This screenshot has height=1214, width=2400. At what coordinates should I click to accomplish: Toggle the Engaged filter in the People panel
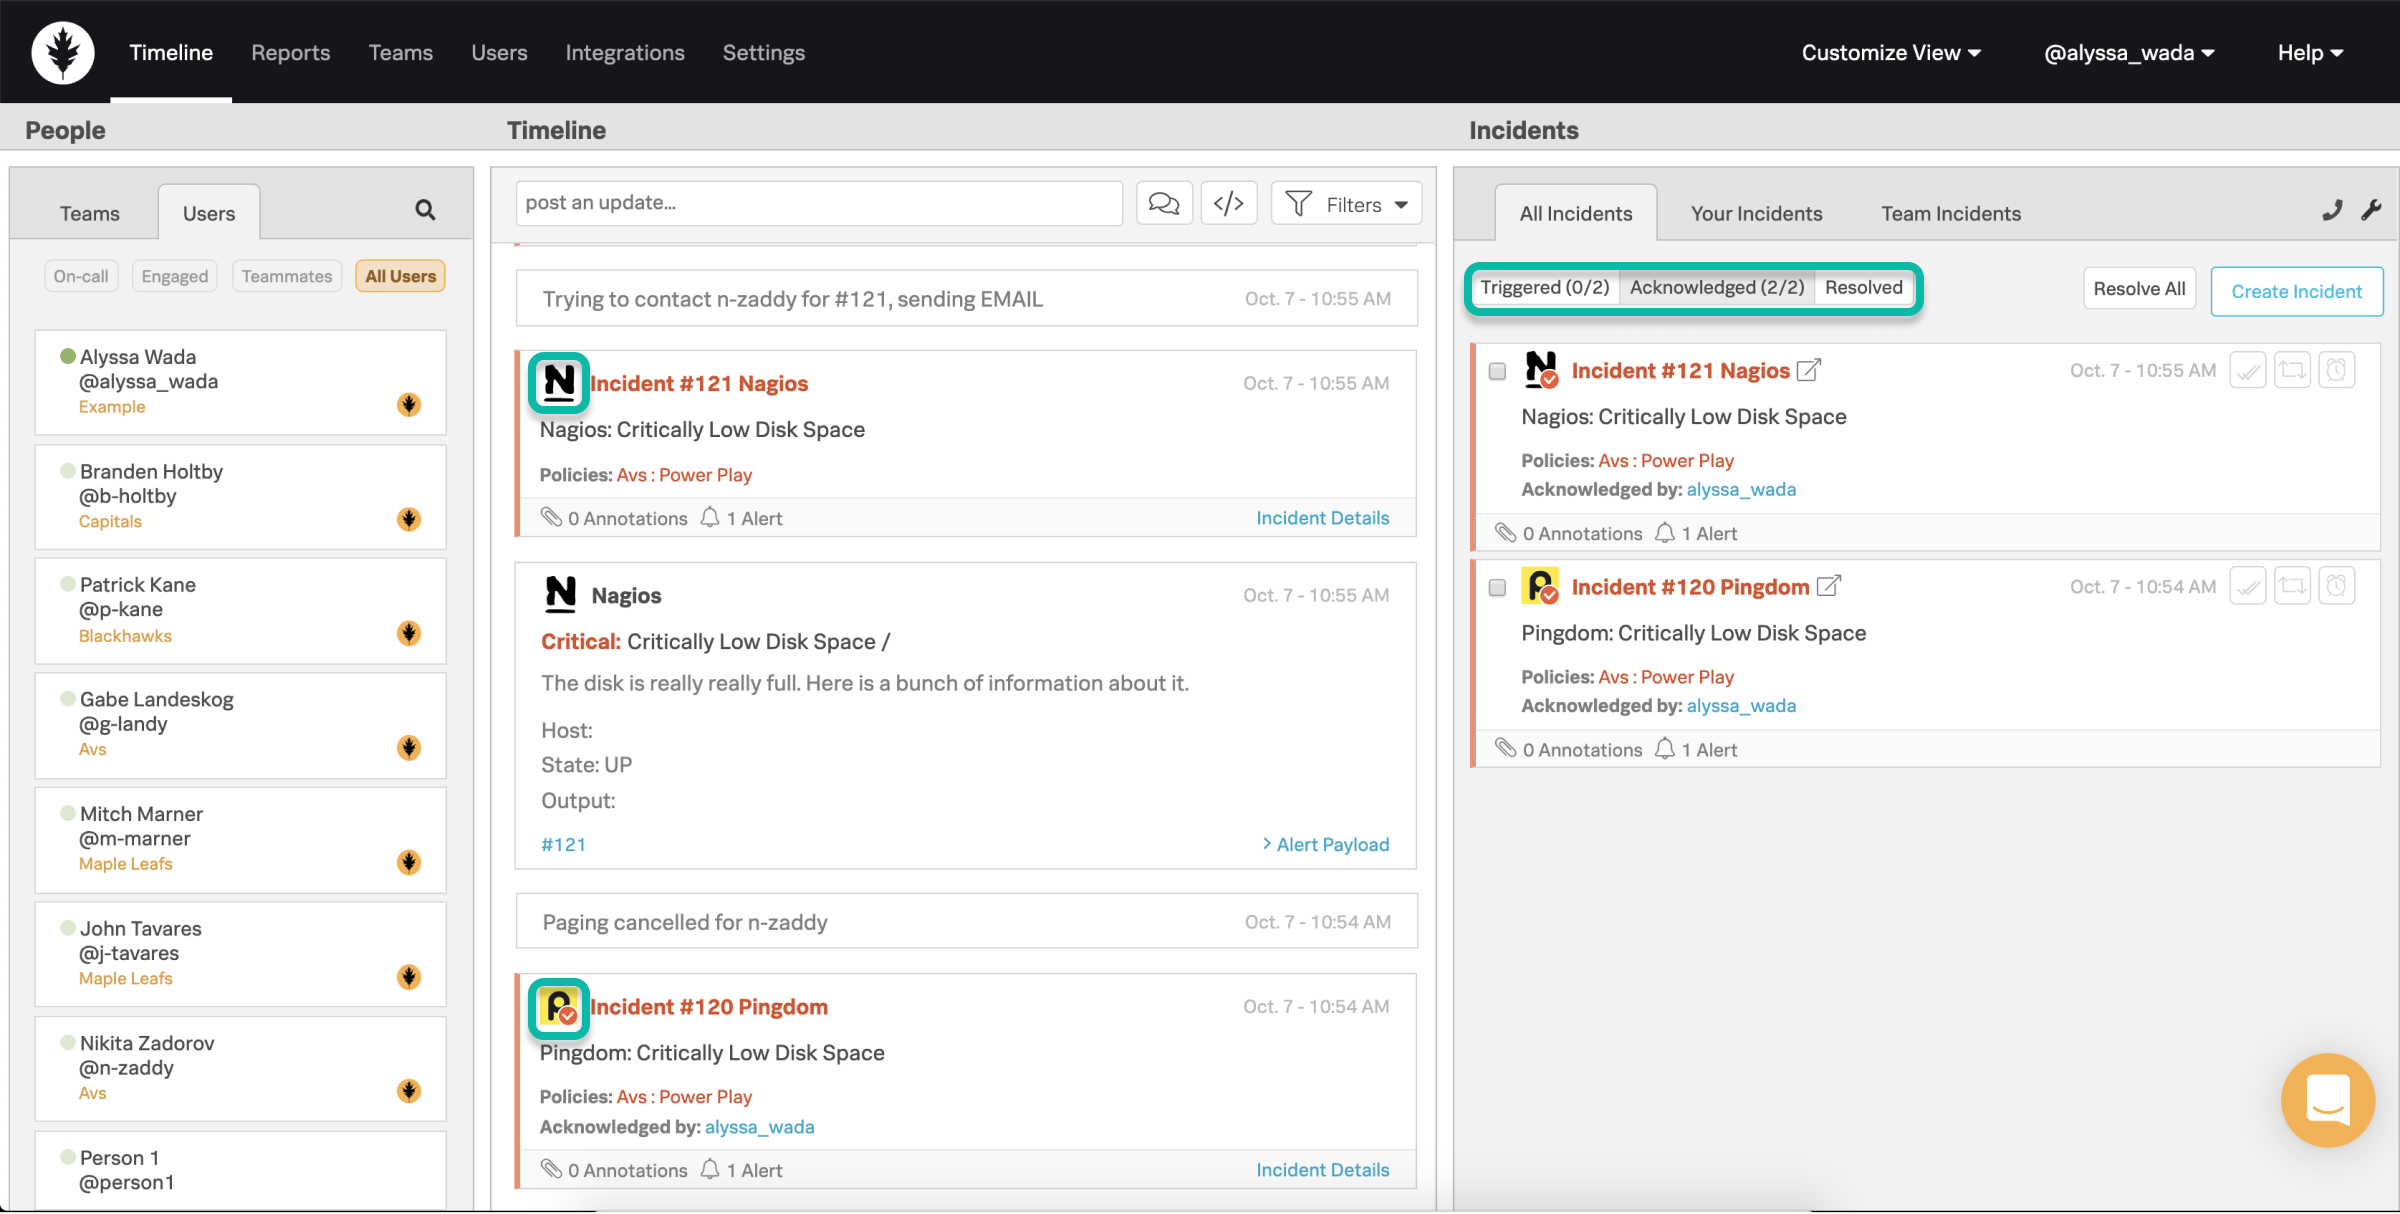coord(174,276)
